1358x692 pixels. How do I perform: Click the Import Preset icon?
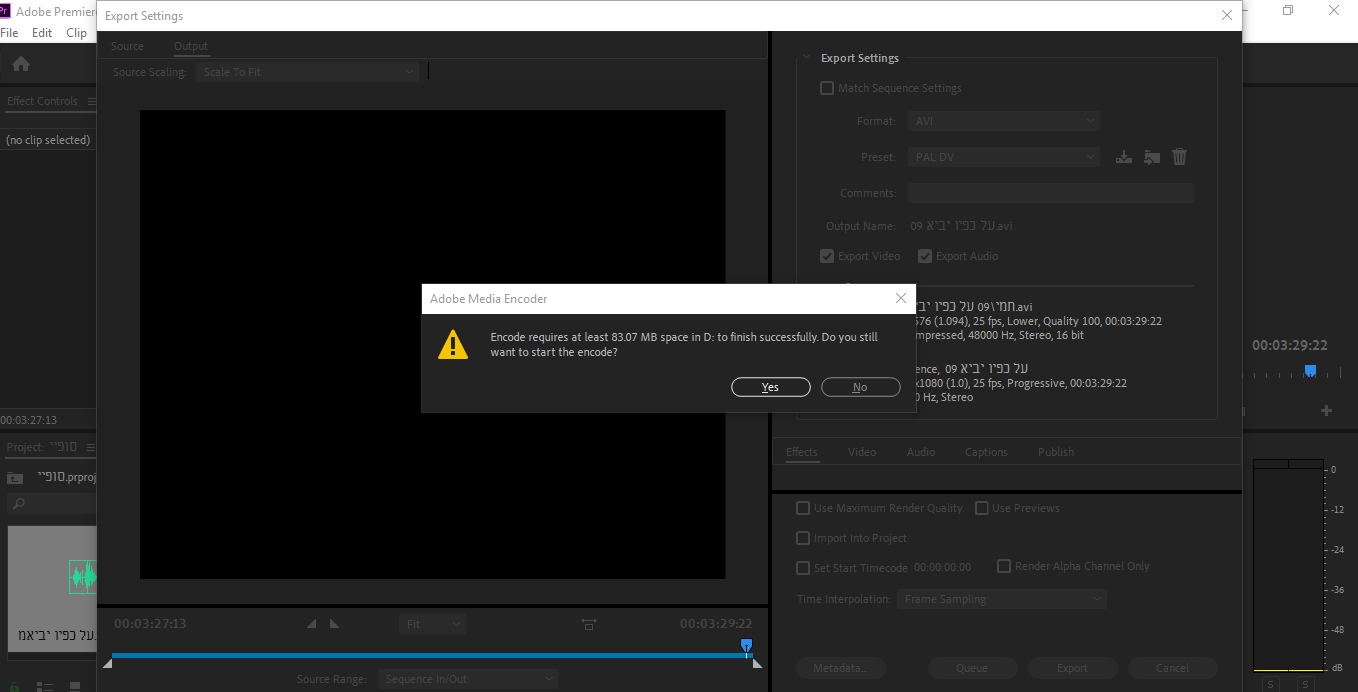pyautogui.click(x=1152, y=157)
